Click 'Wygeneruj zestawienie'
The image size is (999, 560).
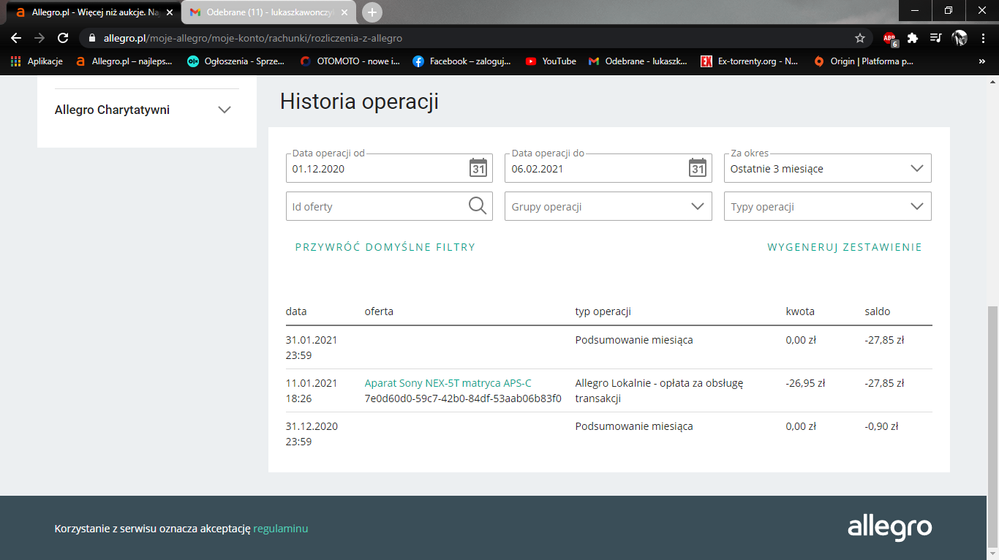[844, 247]
